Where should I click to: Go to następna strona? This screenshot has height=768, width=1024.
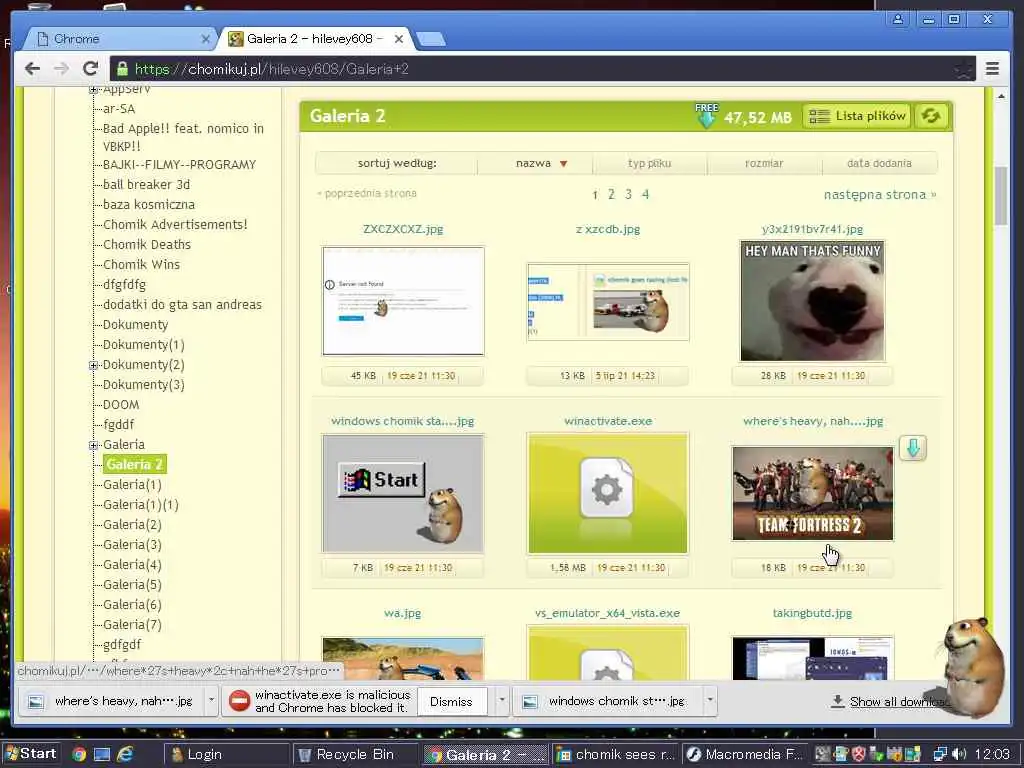tap(880, 195)
